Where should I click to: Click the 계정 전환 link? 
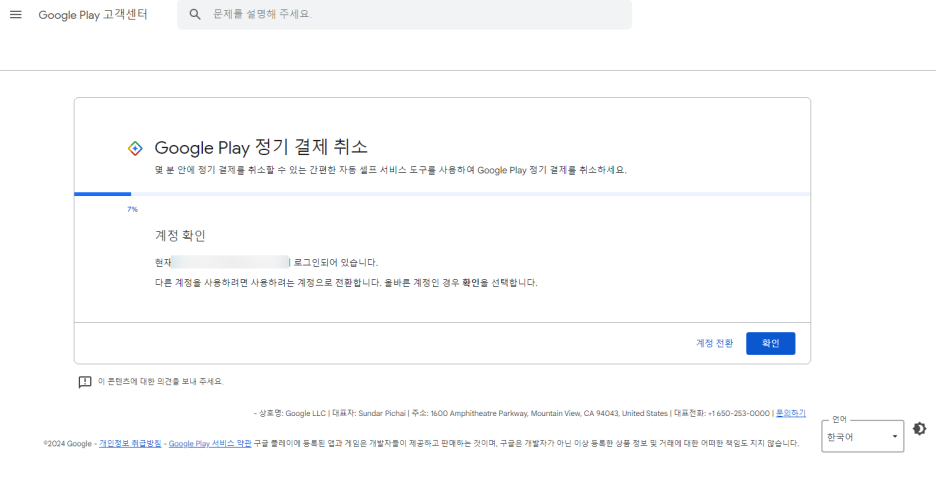tap(715, 343)
